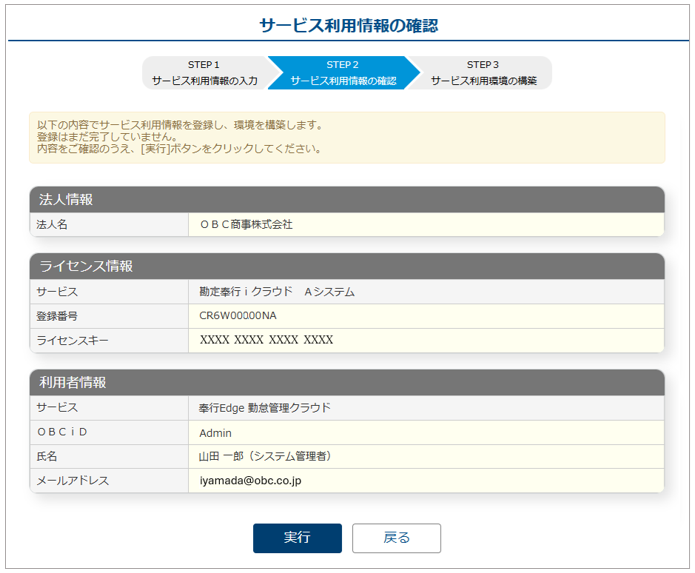Click the ライセンスキー label
This screenshot has width=695, height=573.
(x=72, y=340)
